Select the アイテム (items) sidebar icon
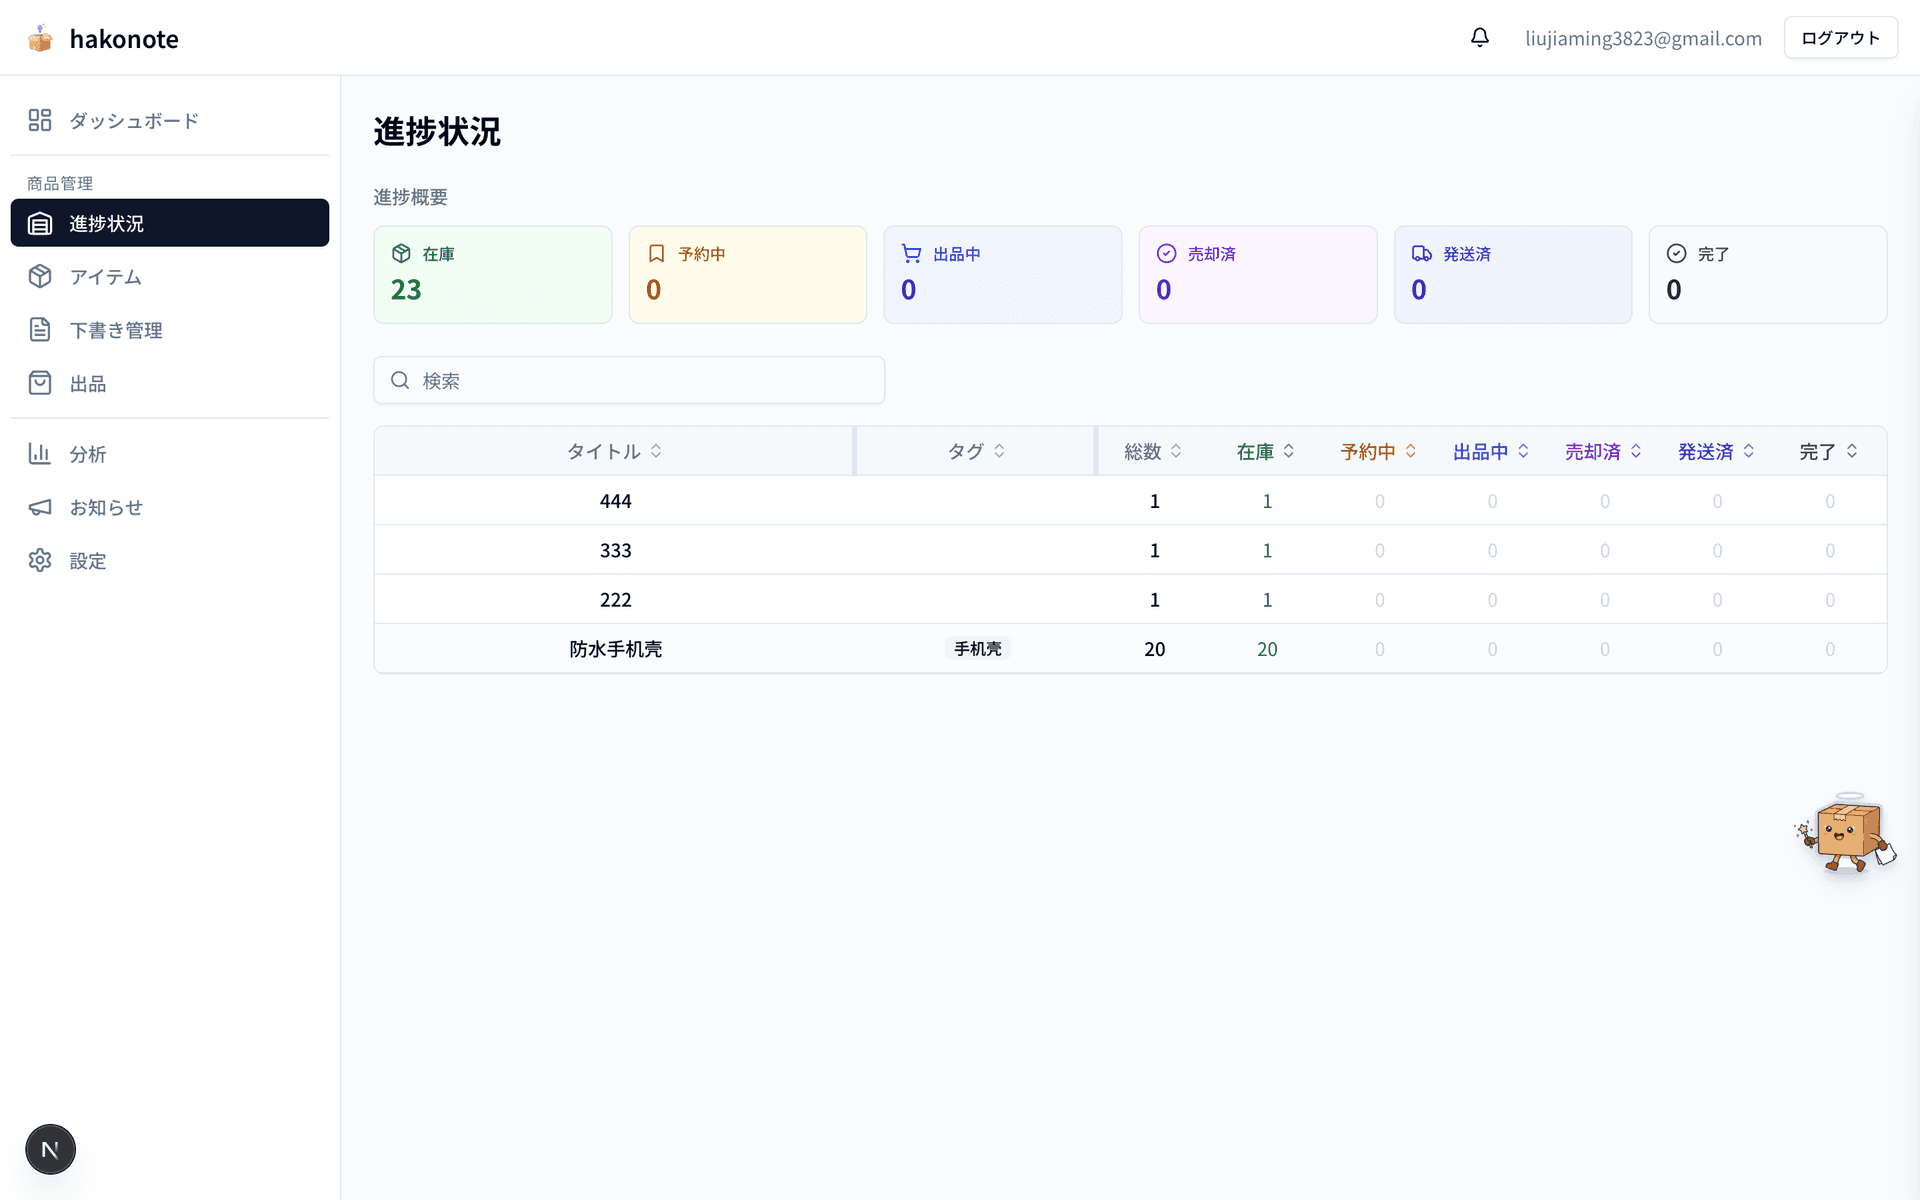Viewport: 1920px width, 1200px height. coord(40,276)
